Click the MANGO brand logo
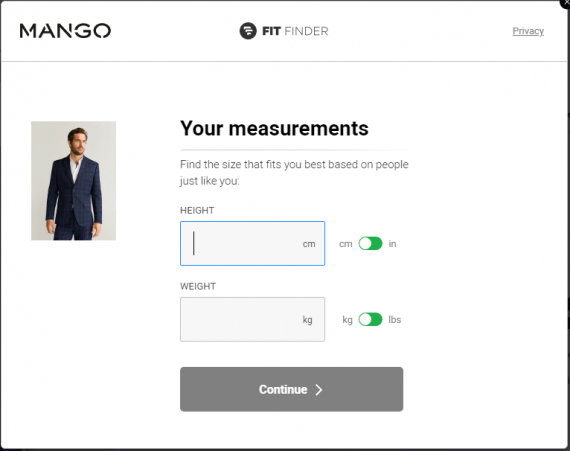Viewport: 570px width, 451px height. [65, 31]
